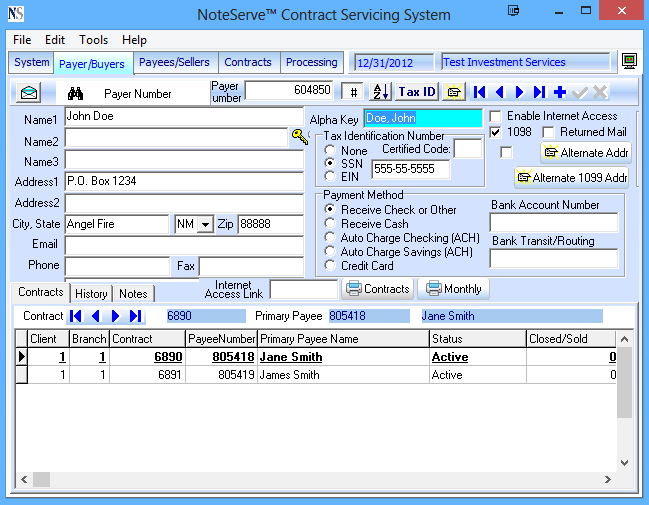Image resolution: width=649 pixels, height=505 pixels.
Task: Add new payer with blue plus icon
Action: click(559, 92)
